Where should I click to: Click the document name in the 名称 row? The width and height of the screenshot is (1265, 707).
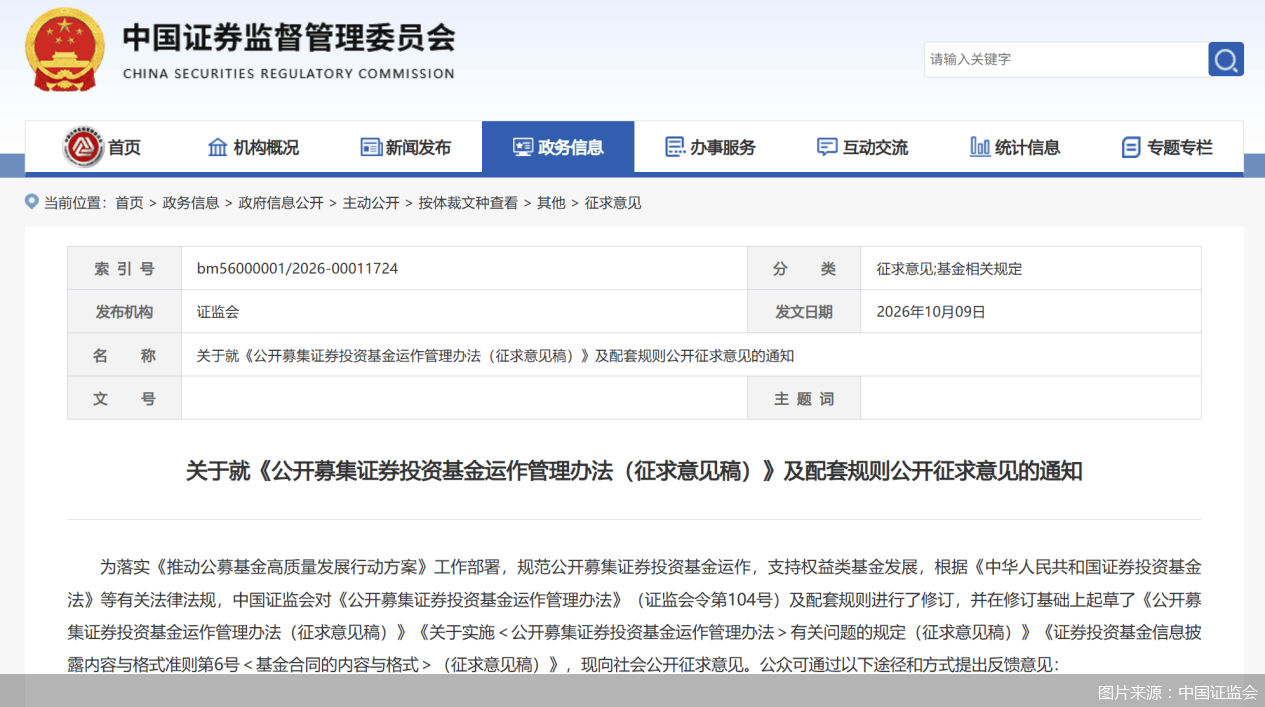(495, 356)
